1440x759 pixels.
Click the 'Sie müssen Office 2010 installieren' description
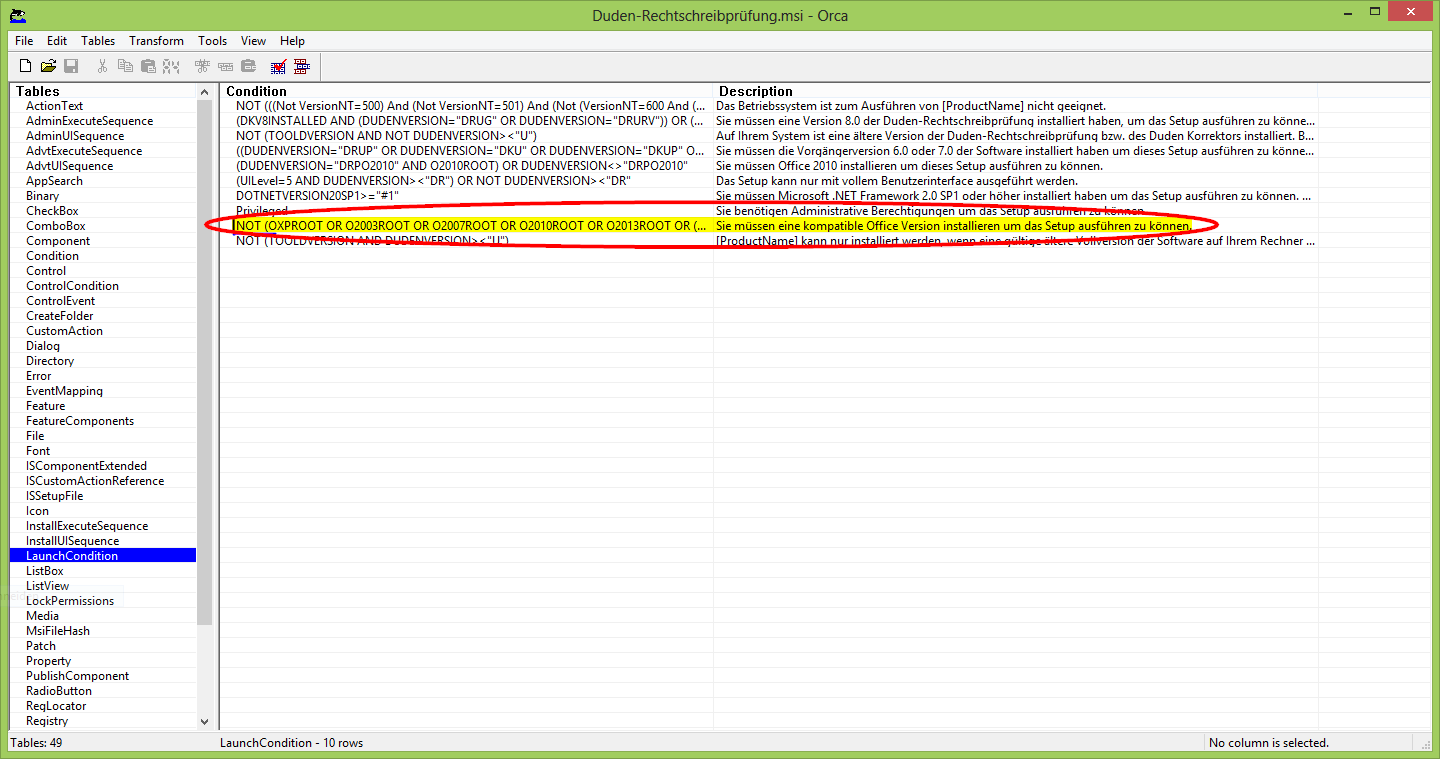(x=1015, y=166)
